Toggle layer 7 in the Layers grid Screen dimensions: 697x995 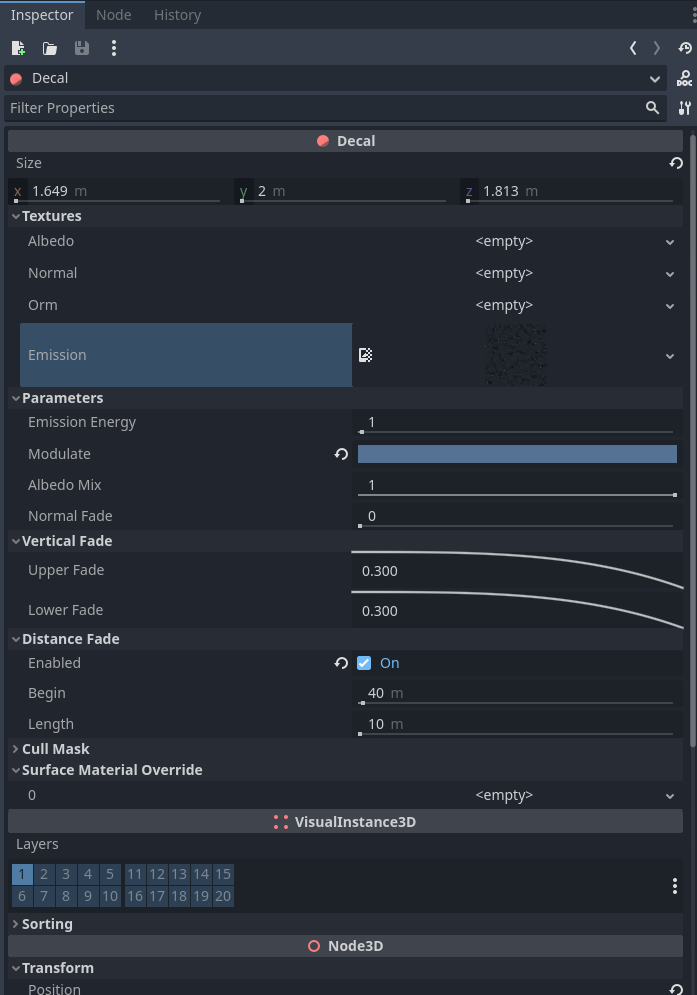pyautogui.click(x=43, y=896)
